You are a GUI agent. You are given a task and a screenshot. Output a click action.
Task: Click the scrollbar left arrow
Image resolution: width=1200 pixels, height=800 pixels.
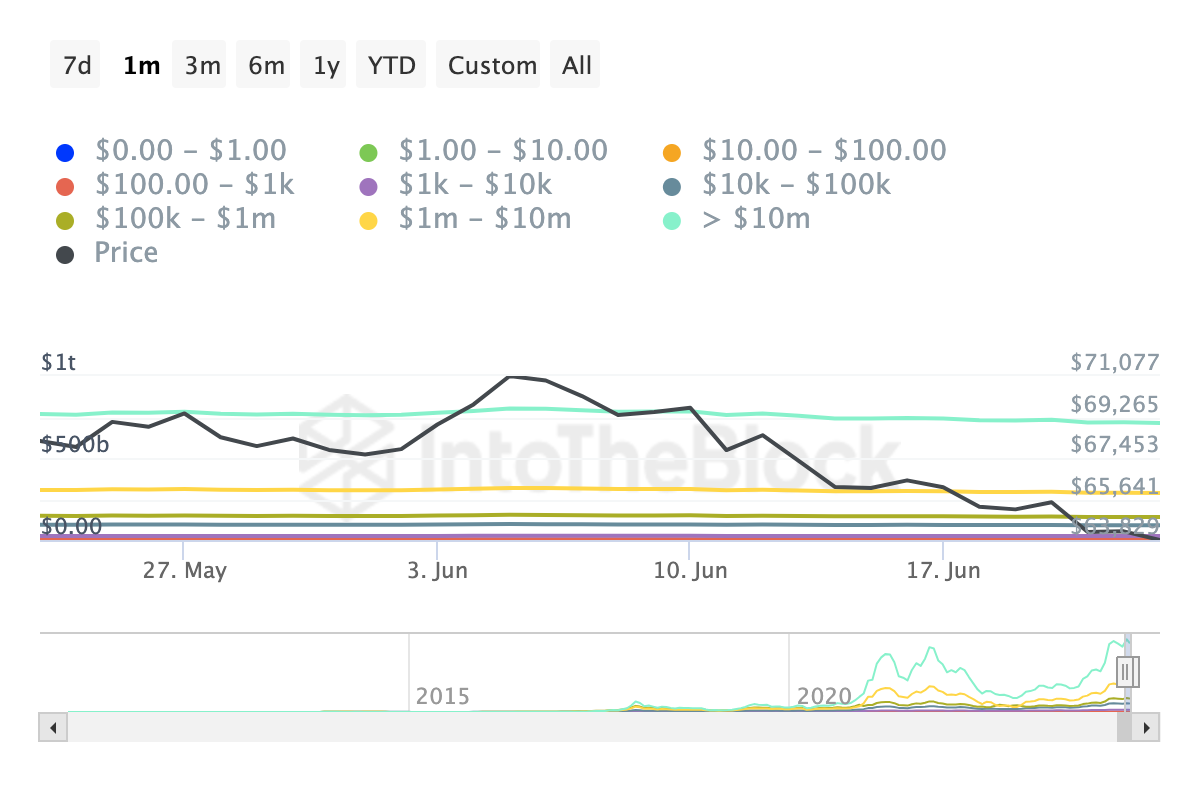(x=53, y=727)
